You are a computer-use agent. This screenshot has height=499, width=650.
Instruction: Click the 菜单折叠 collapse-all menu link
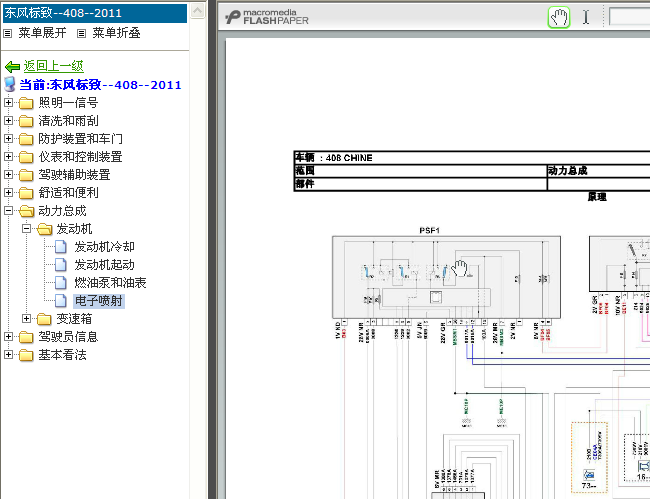click(116, 33)
